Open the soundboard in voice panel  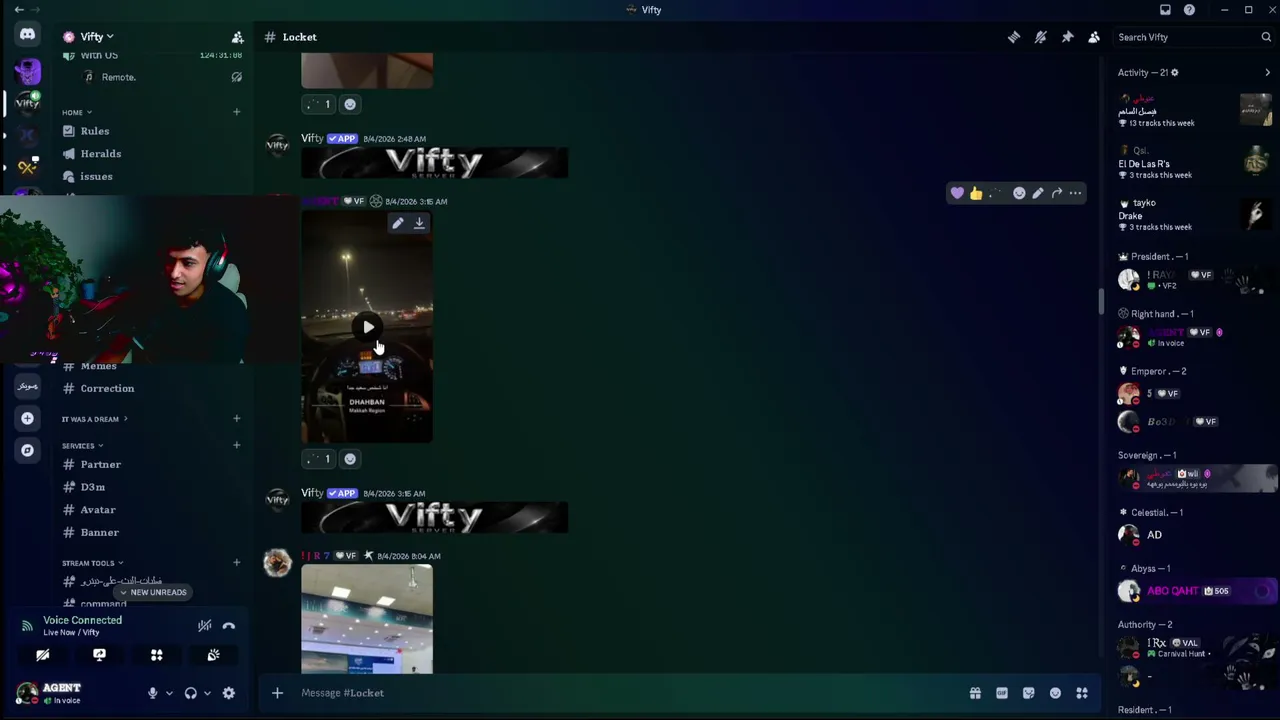click(x=213, y=655)
